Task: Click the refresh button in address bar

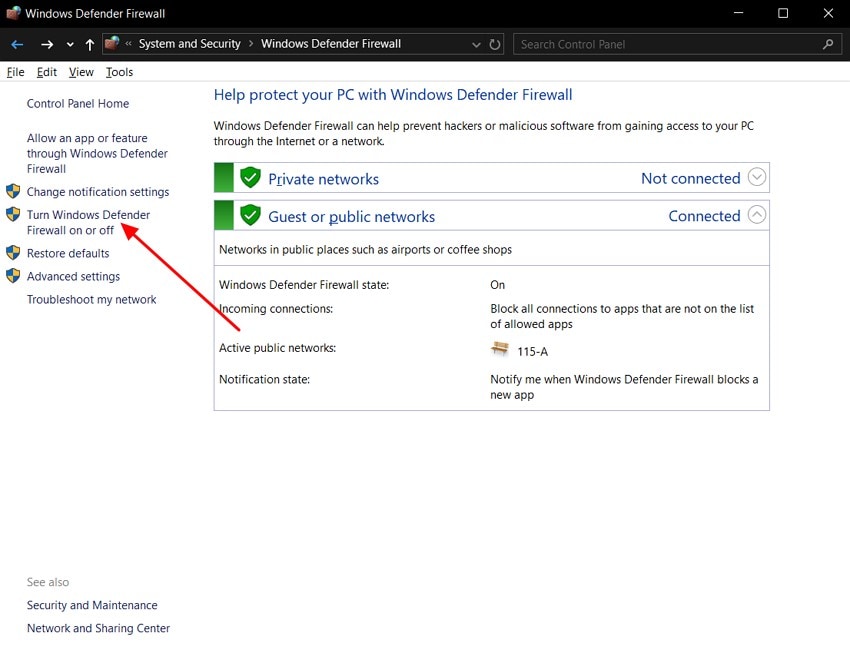Action: click(495, 44)
